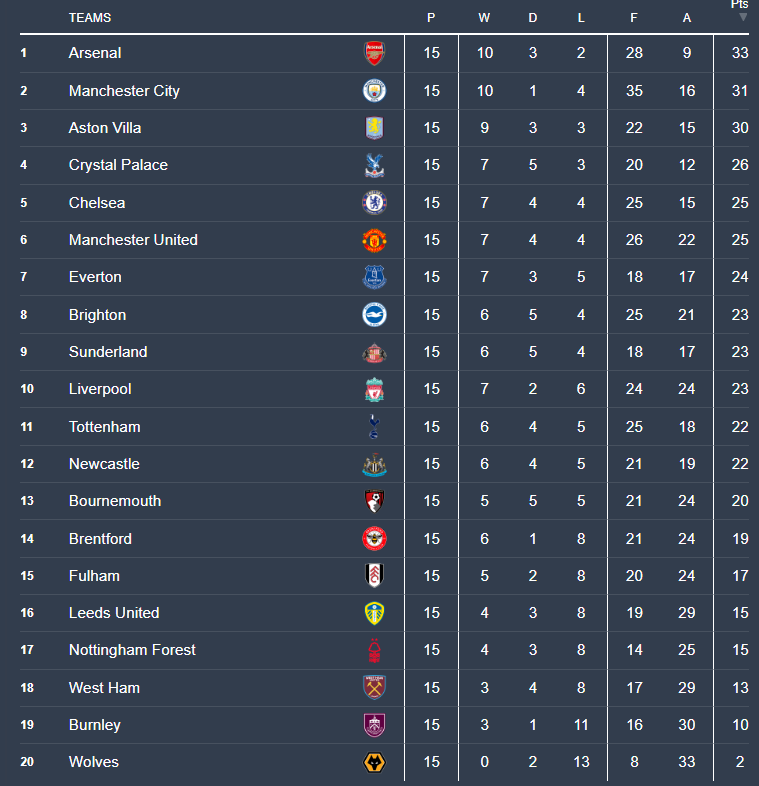Click the Arsenal club crest
This screenshot has height=786, width=759.
pos(373,53)
